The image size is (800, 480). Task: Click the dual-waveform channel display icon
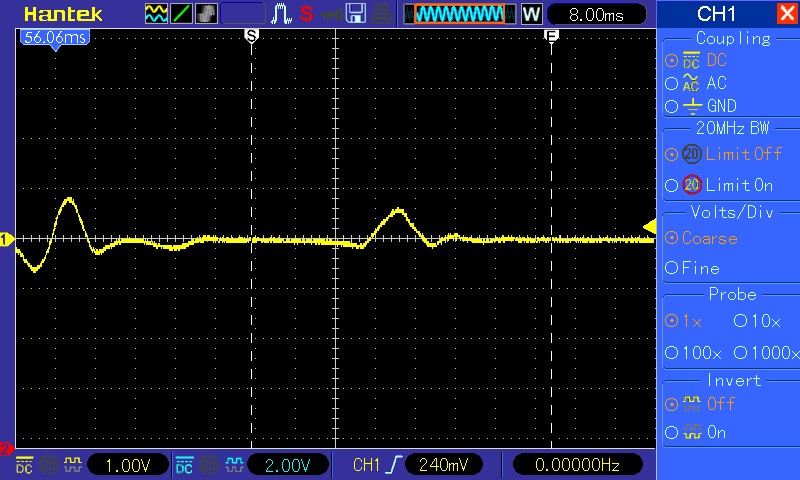tap(156, 14)
